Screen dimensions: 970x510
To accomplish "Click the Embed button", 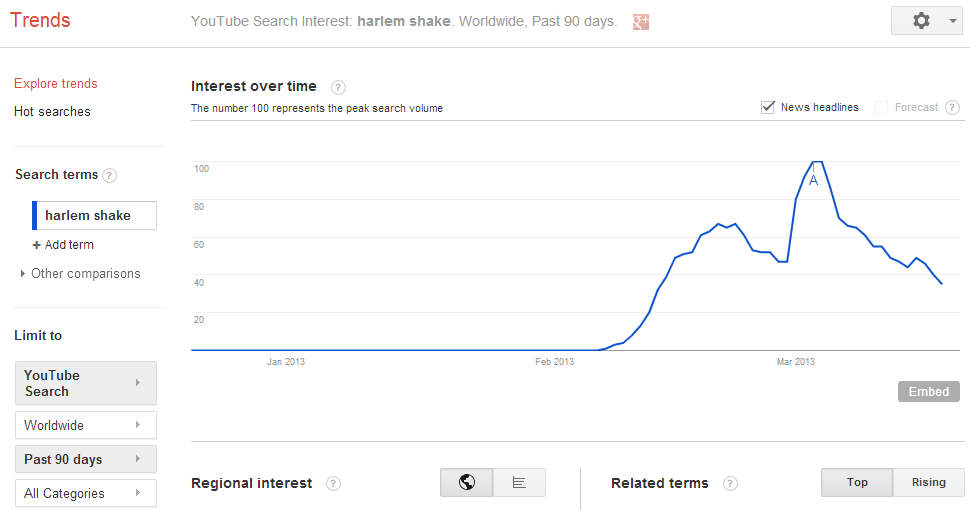I will [929, 392].
